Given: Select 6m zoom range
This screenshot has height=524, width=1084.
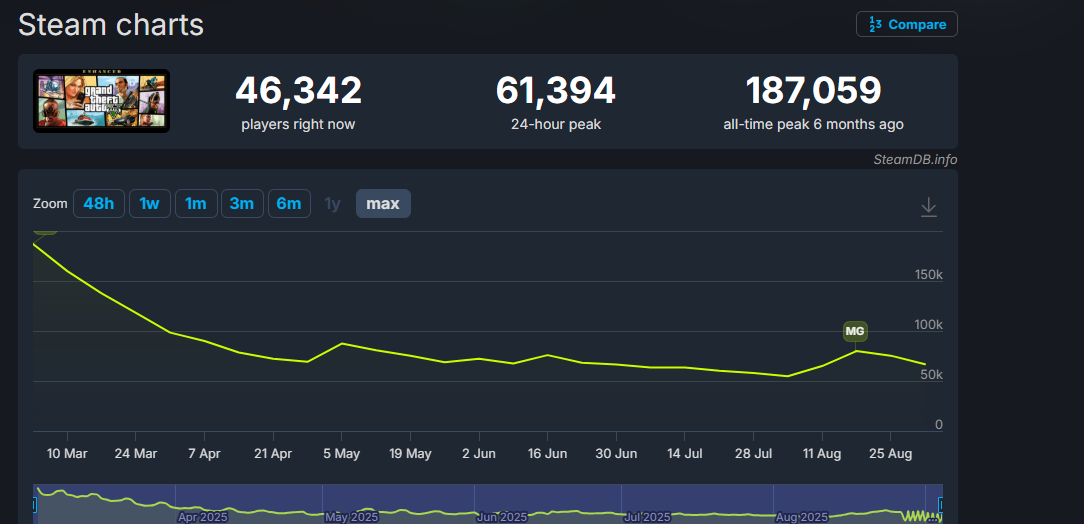Looking at the screenshot, I should click(289, 204).
